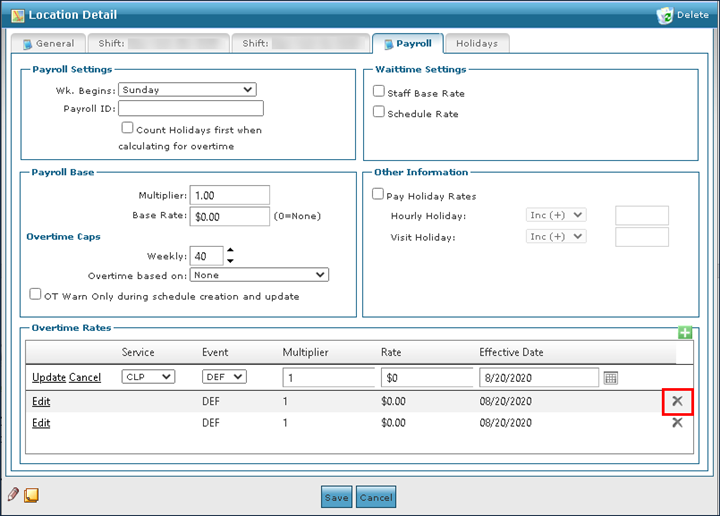The height and width of the screenshot is (516, 720).
Task: Switch to the General tab
Action: (x=48, y=44)
